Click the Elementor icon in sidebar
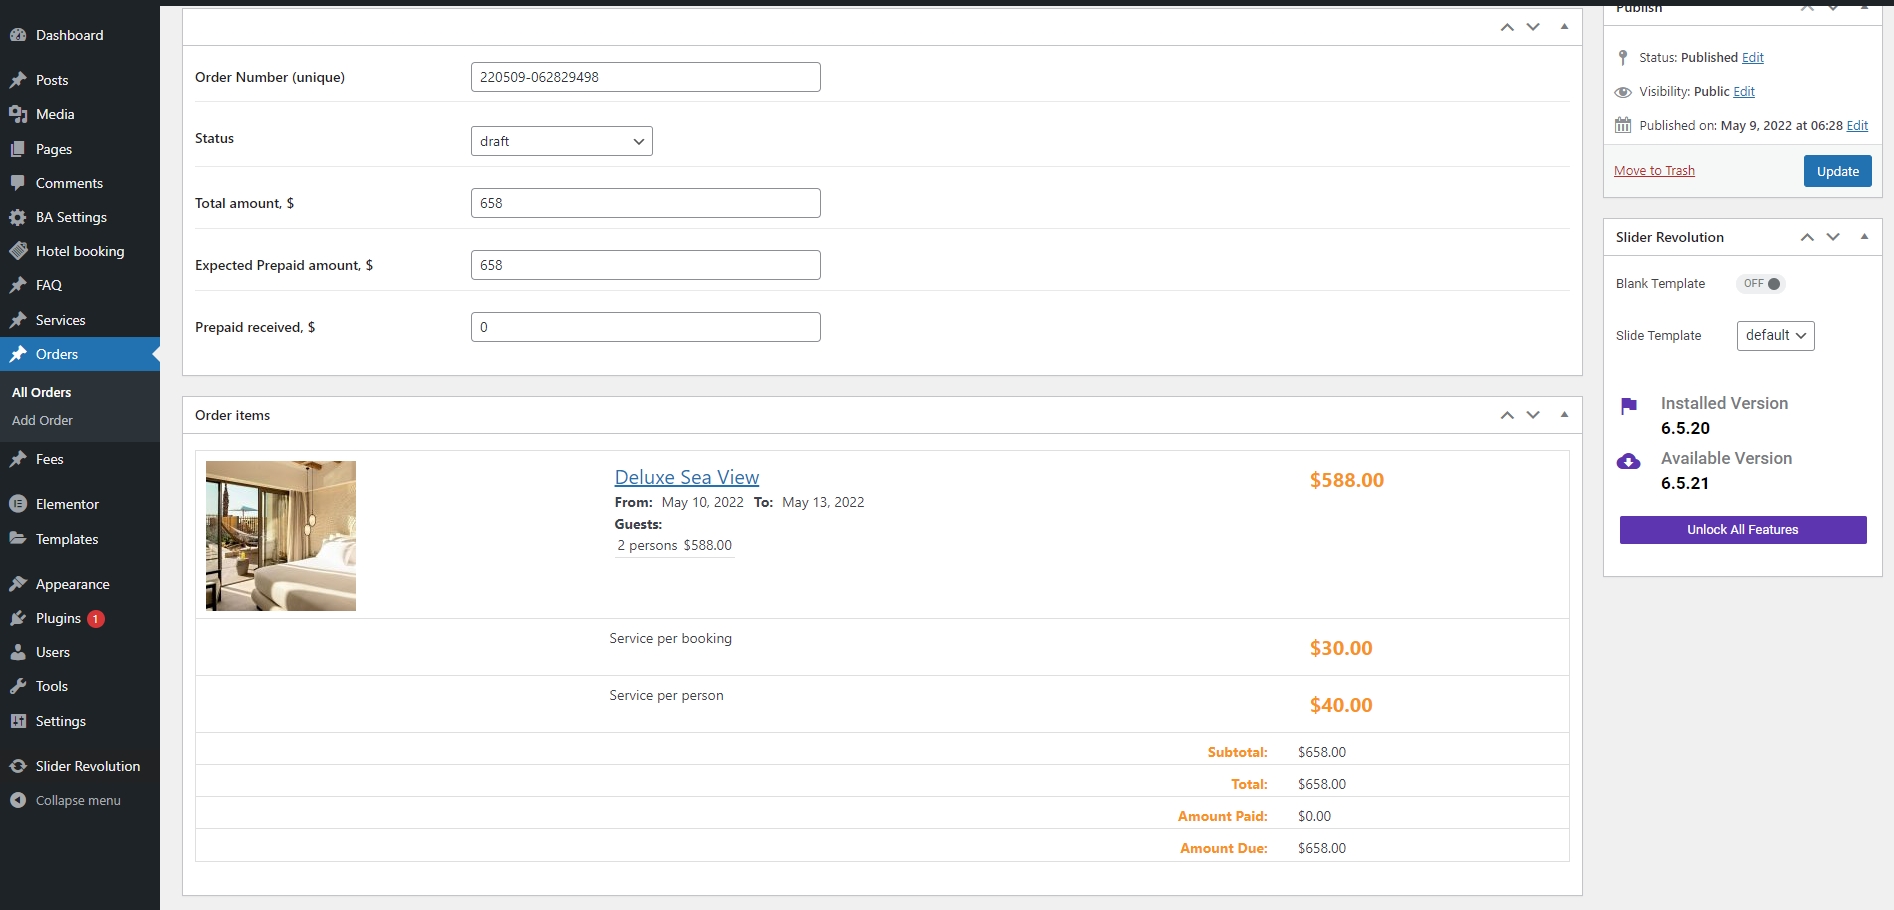 pyautogui.click(x=18, y=504)
